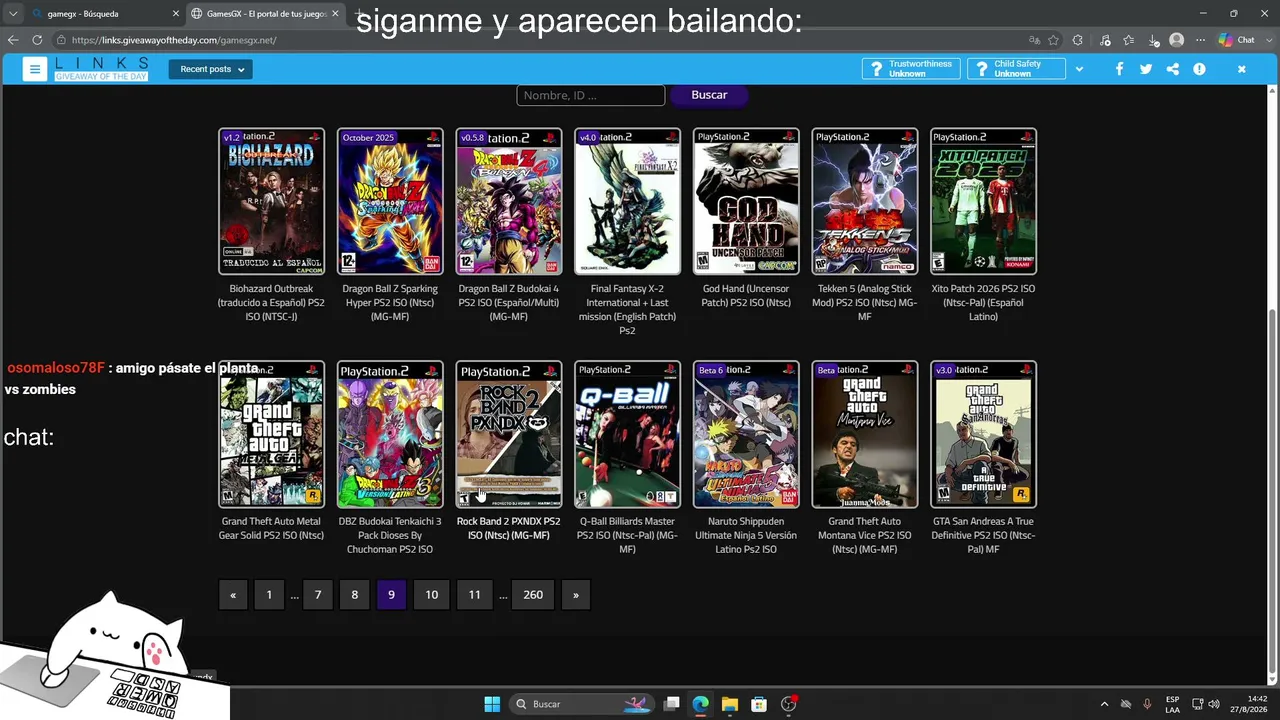Click the report exclamation icon

click(1199, 69)
